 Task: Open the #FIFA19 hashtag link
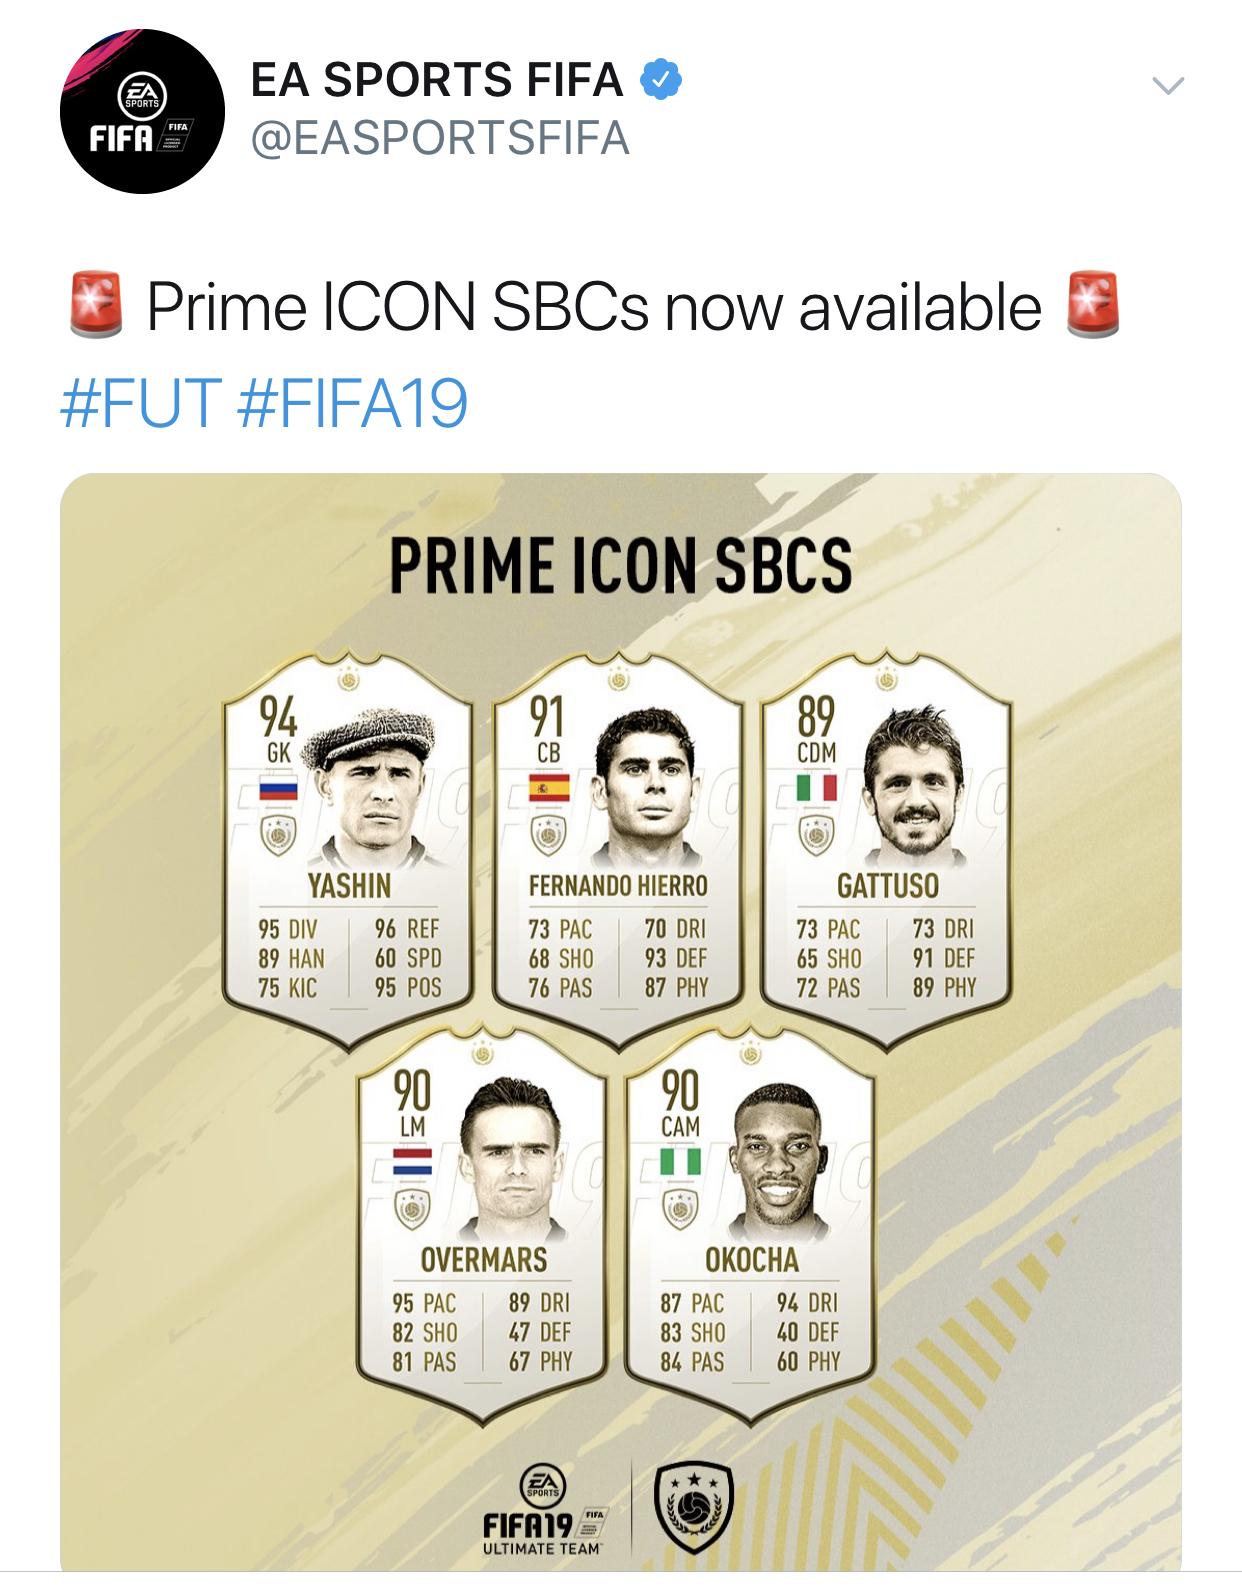(353, 402)
